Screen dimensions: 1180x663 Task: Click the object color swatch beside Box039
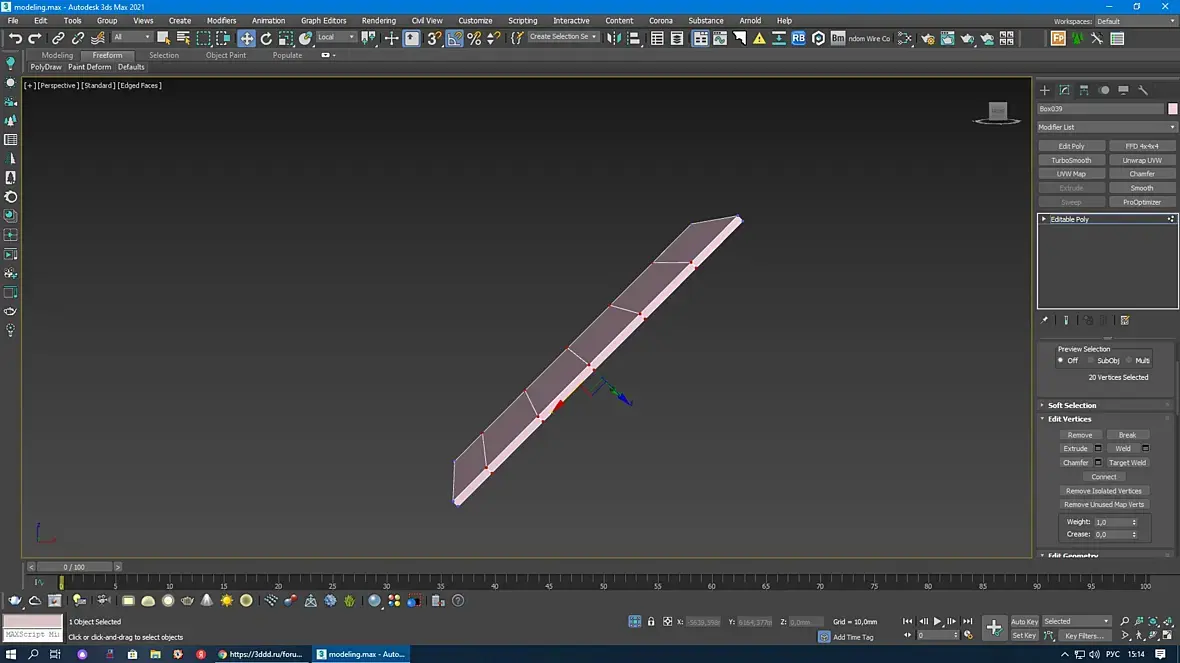1173,108
